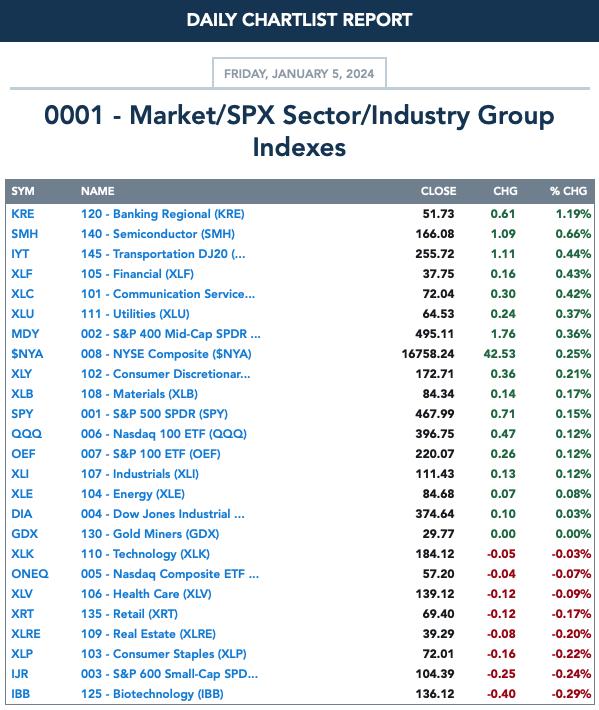
Task: Open 001 - S&P 500 SPDR (SPY)
Action: tap(154, 414)
